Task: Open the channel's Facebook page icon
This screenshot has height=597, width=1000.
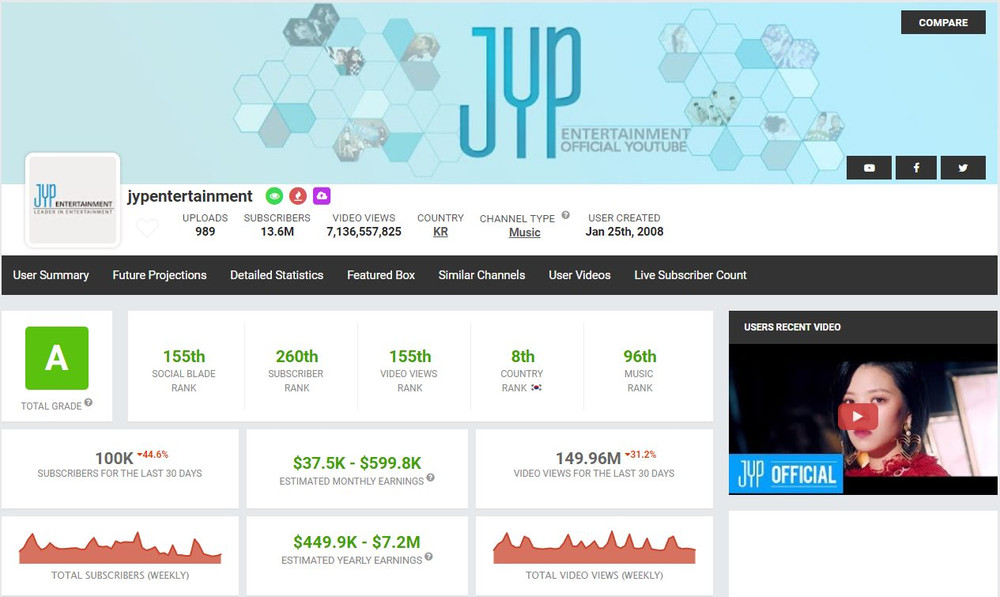Action: click(x=916, y=168)
